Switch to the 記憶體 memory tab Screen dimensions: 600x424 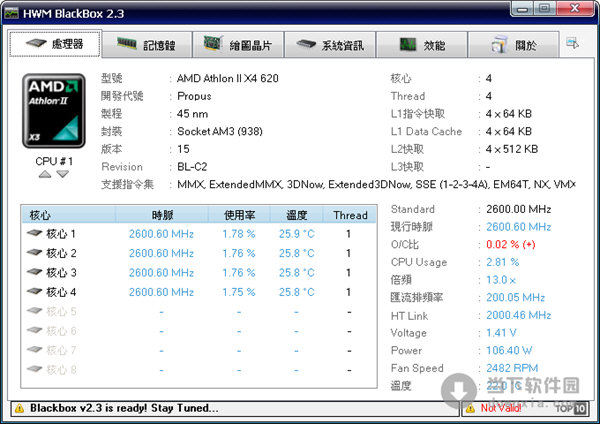click(147, 44)
